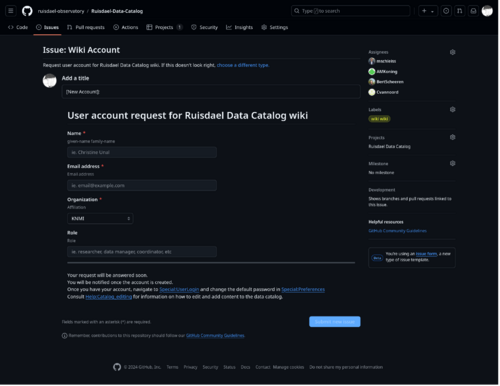Click the Ruisdael Data Catalog project entry
This screenshot has width=500, height=386.
click(389, 147)
